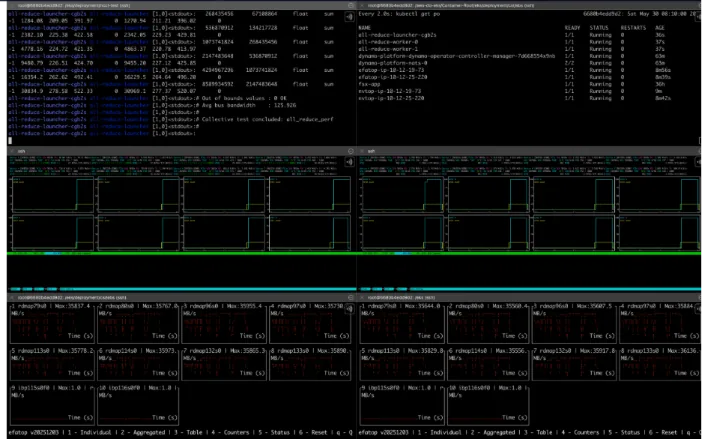Click '6 - Reset' in right efatop footer
Image resolution: width=702 pixels, height=439 pixels.
pos(663,432)
